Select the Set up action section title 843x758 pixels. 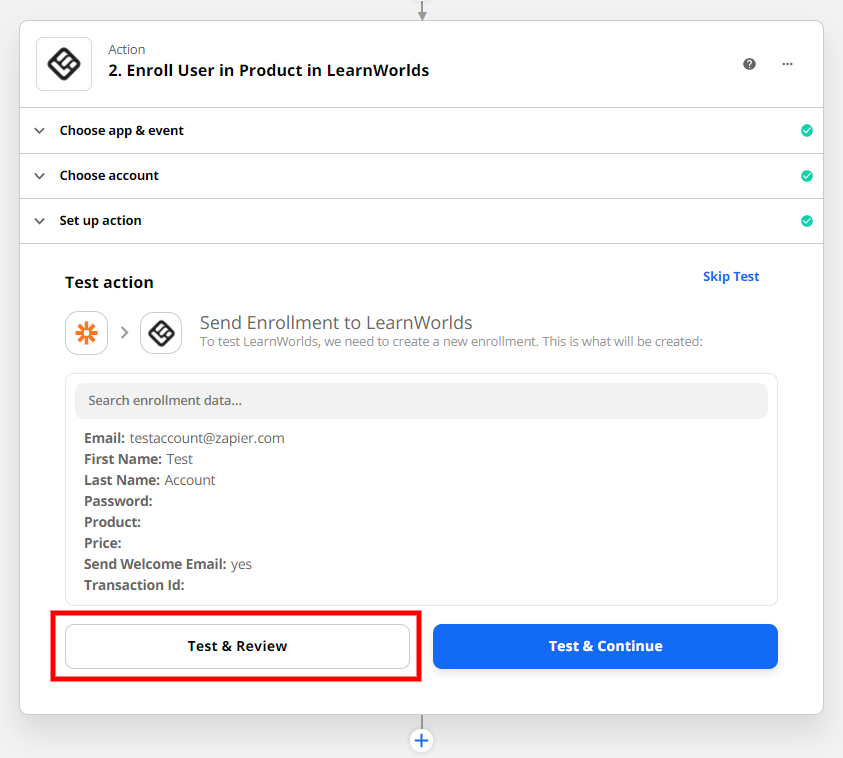click(101, 220)
